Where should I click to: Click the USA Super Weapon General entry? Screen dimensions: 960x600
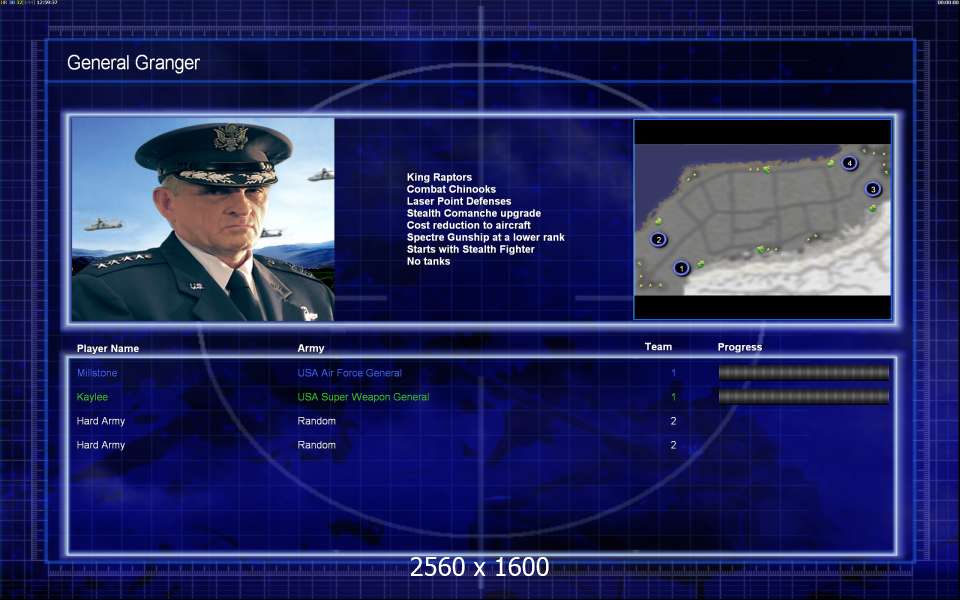click(363, 397)
